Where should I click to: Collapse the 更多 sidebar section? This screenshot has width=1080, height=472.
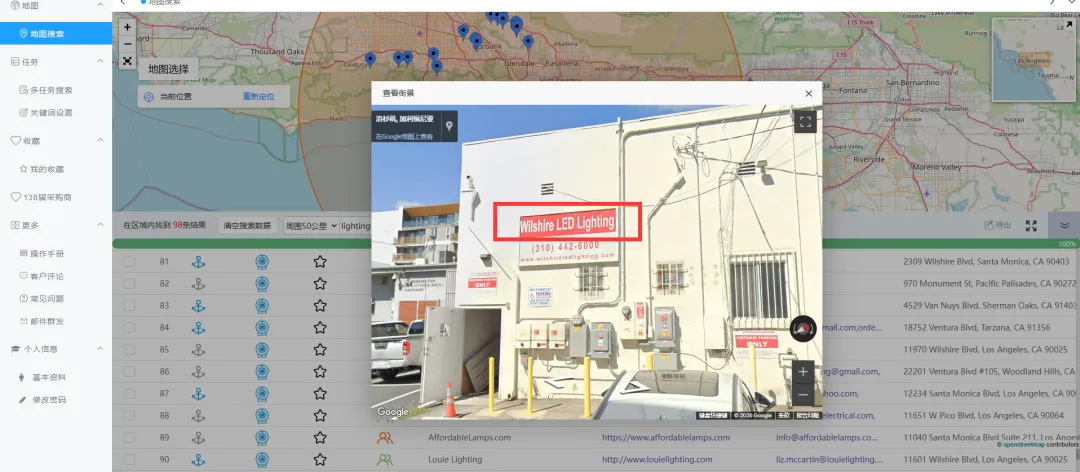pyautogui.click(x=100, y=225)
